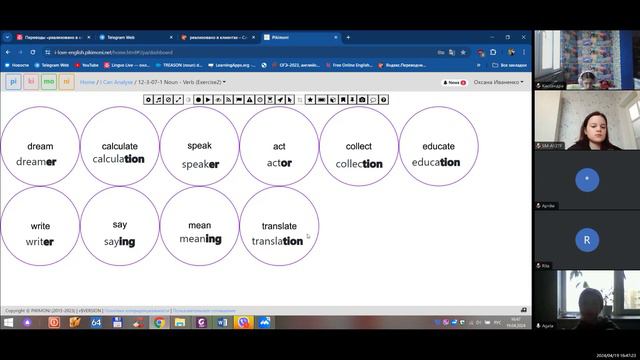The width and height of the screenshot is (640, 360).
Task: Click the cube dice toolbar icon
Action: click(333, 100)
